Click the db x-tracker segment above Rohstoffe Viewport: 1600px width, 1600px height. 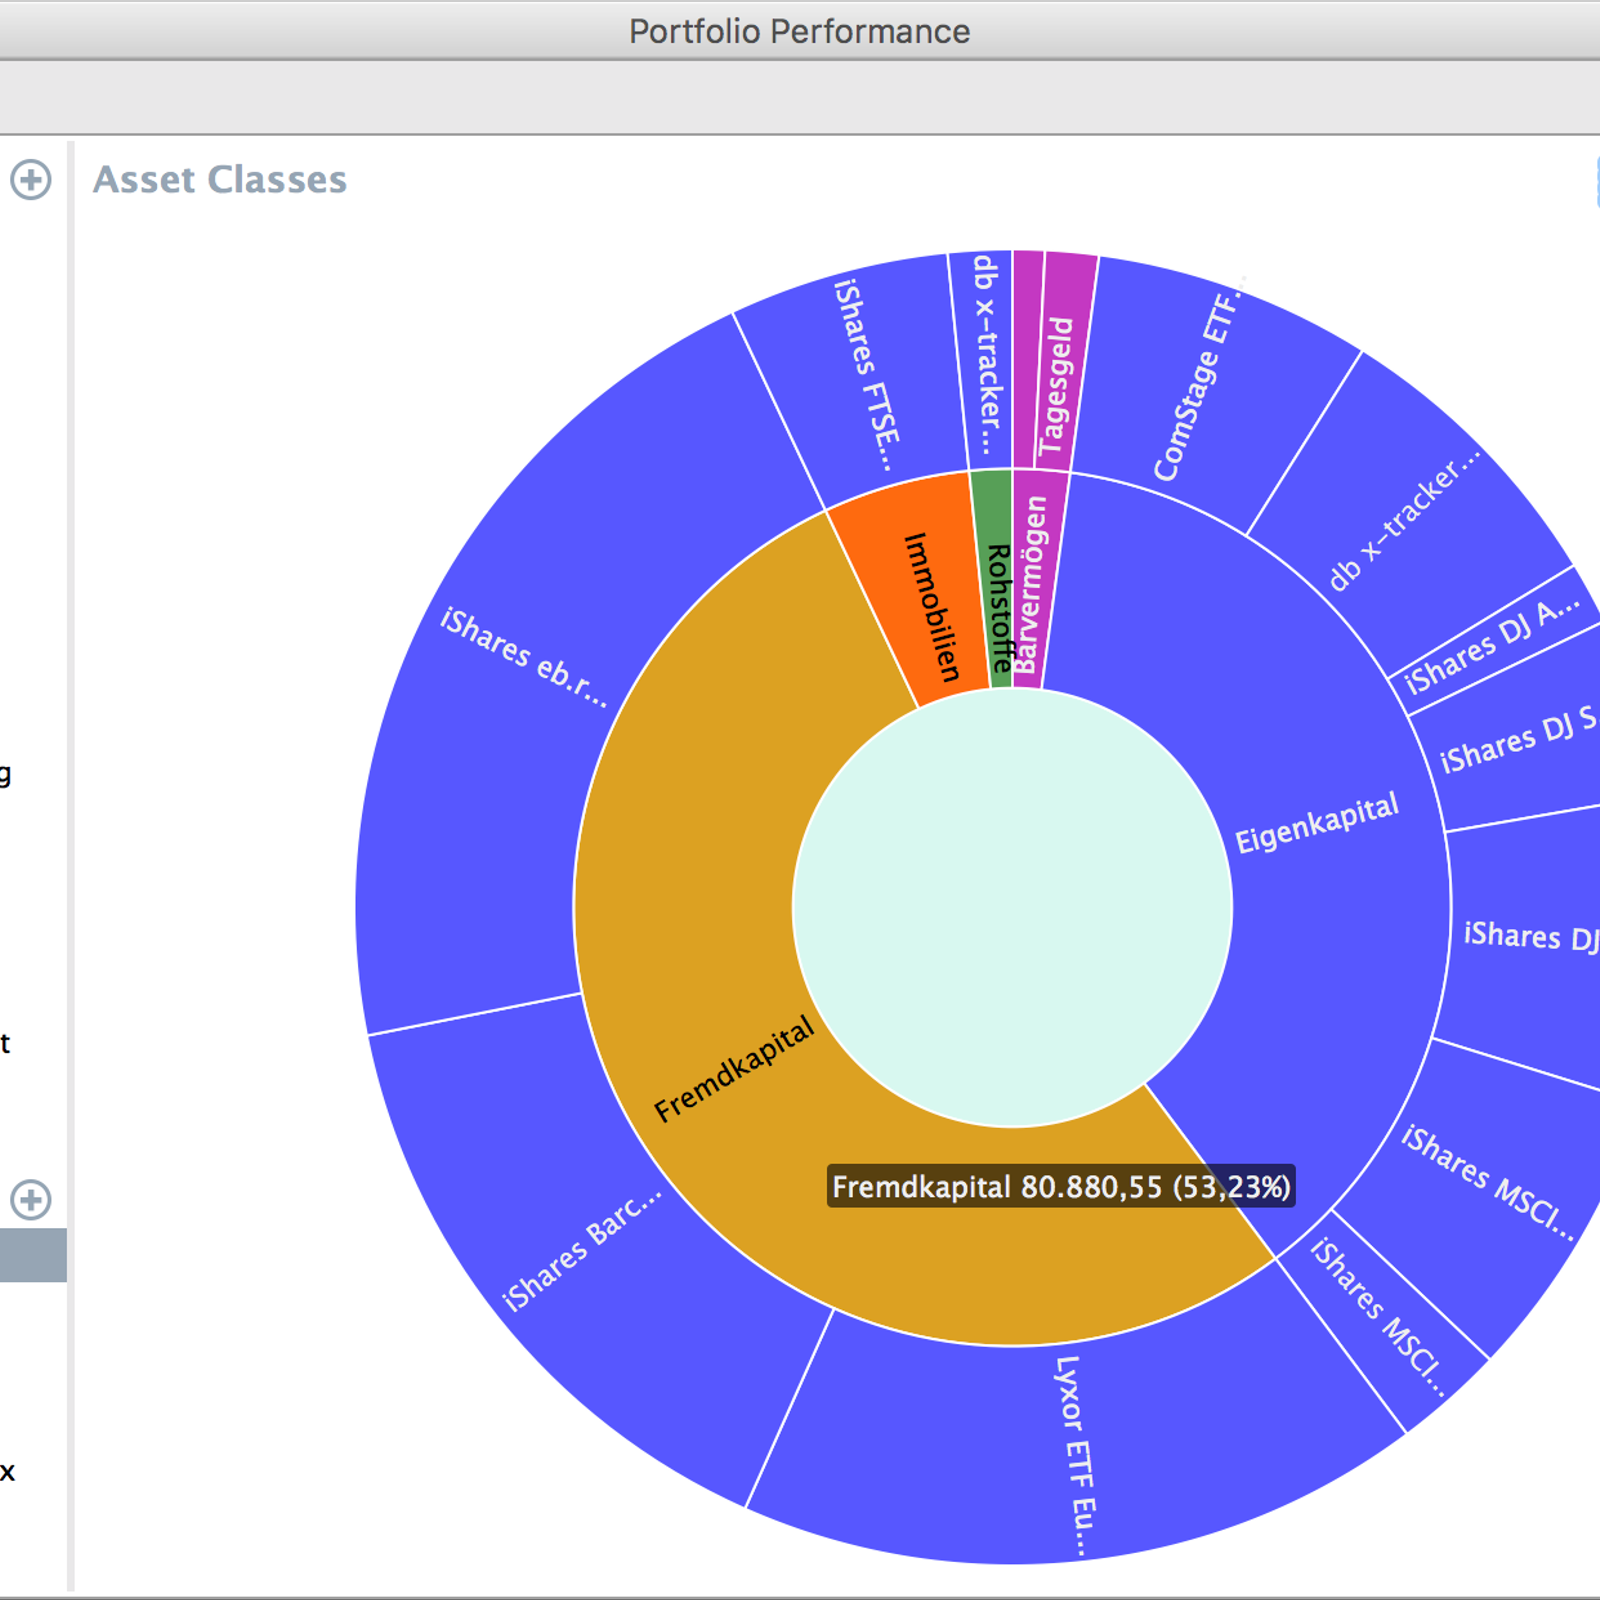(x=985, y=360)
